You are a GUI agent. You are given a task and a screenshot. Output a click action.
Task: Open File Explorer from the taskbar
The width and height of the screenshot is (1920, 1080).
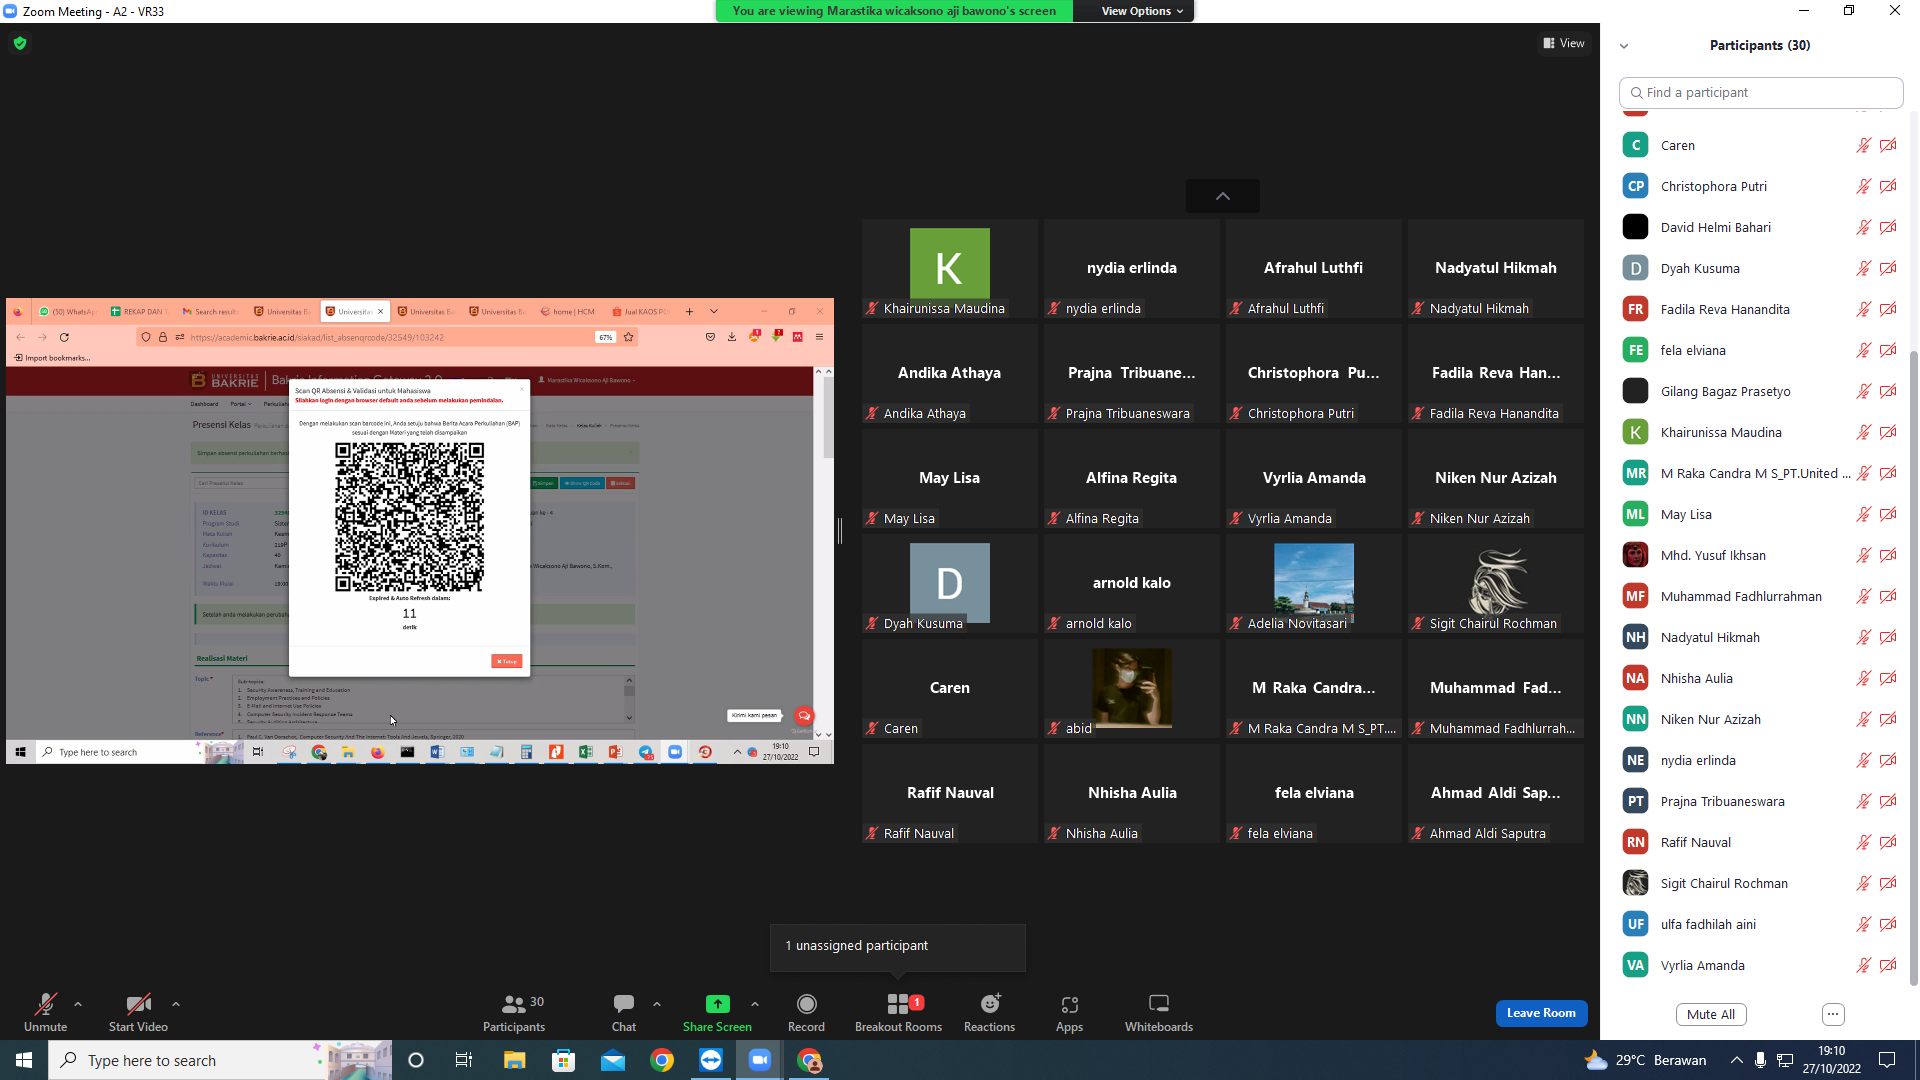(x=514, y=1060)
